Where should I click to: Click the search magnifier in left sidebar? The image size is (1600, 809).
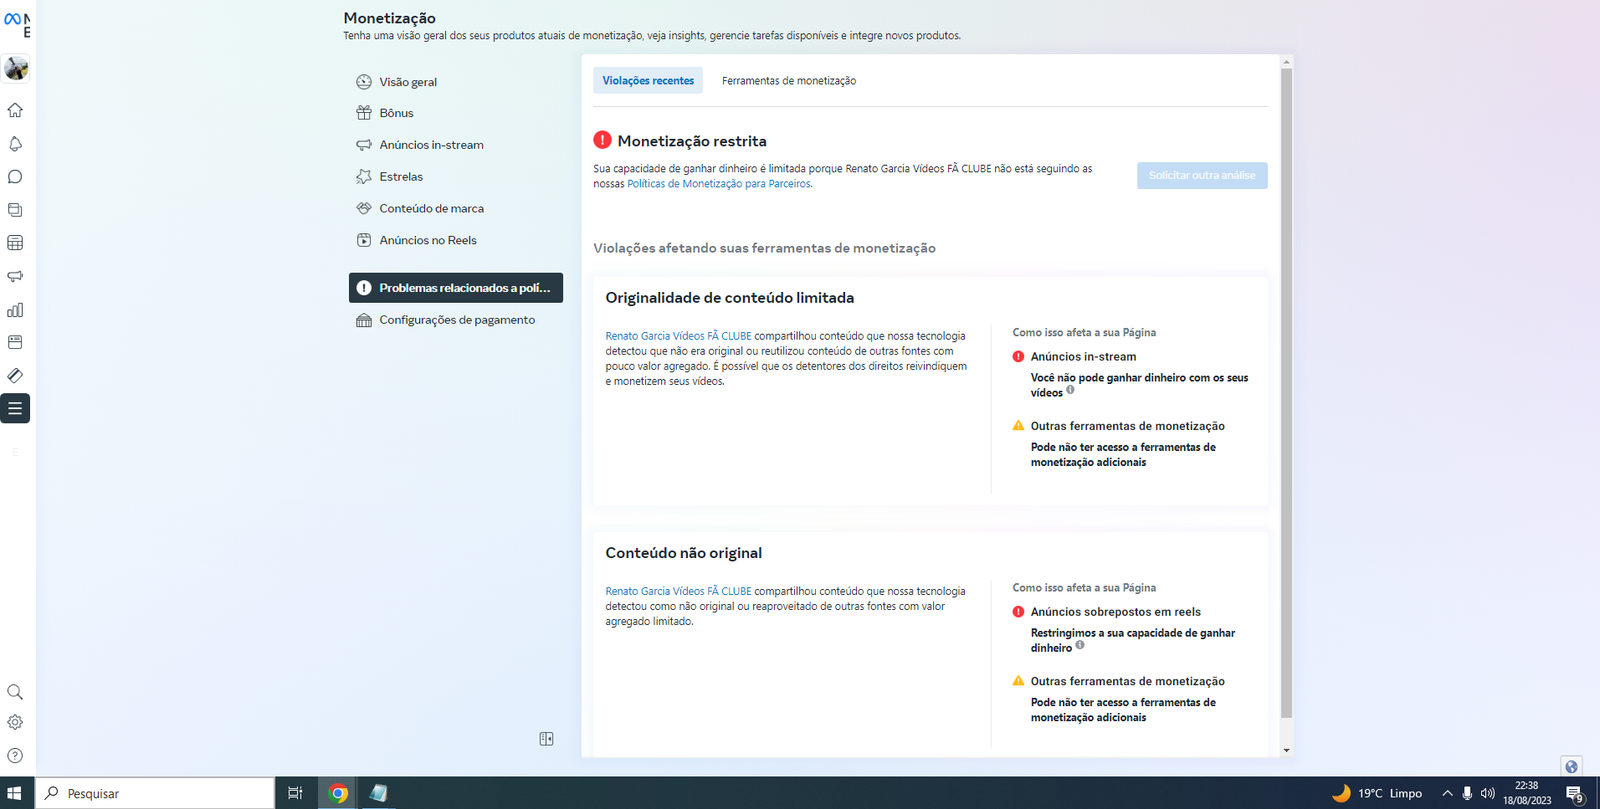pyautogui.click(x=15, y=692)
